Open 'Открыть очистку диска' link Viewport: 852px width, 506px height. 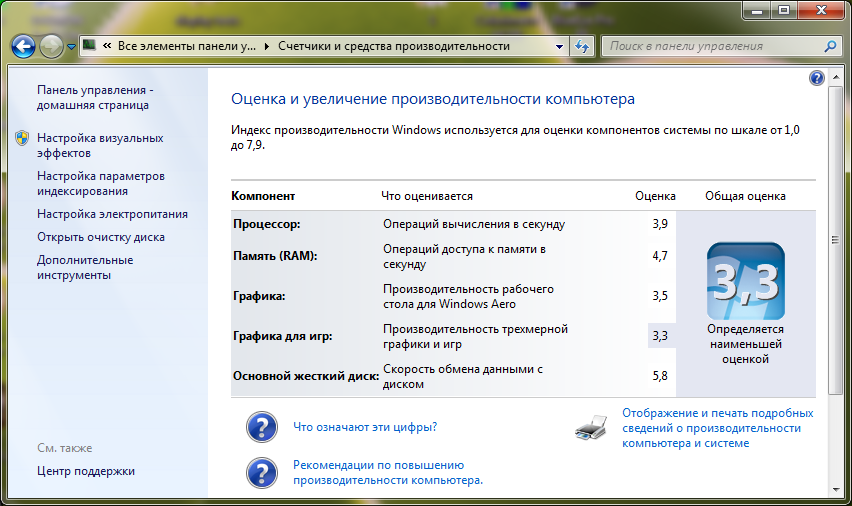click(101, 237)
